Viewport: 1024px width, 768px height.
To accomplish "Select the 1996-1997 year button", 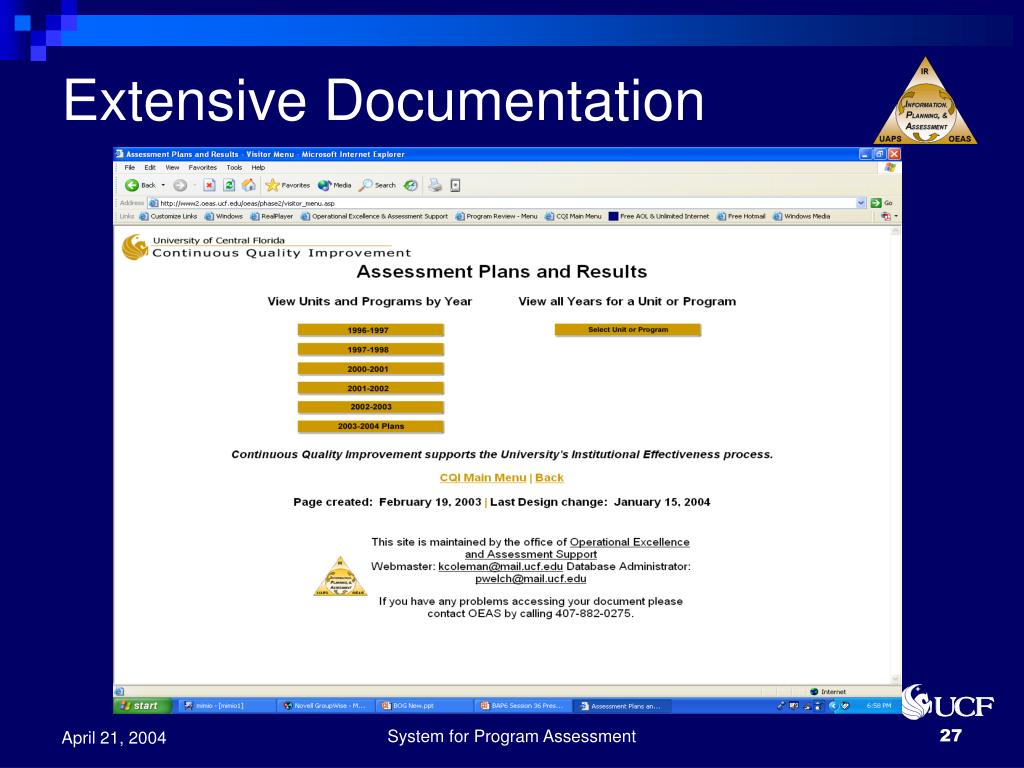I will tap(370, 330).
